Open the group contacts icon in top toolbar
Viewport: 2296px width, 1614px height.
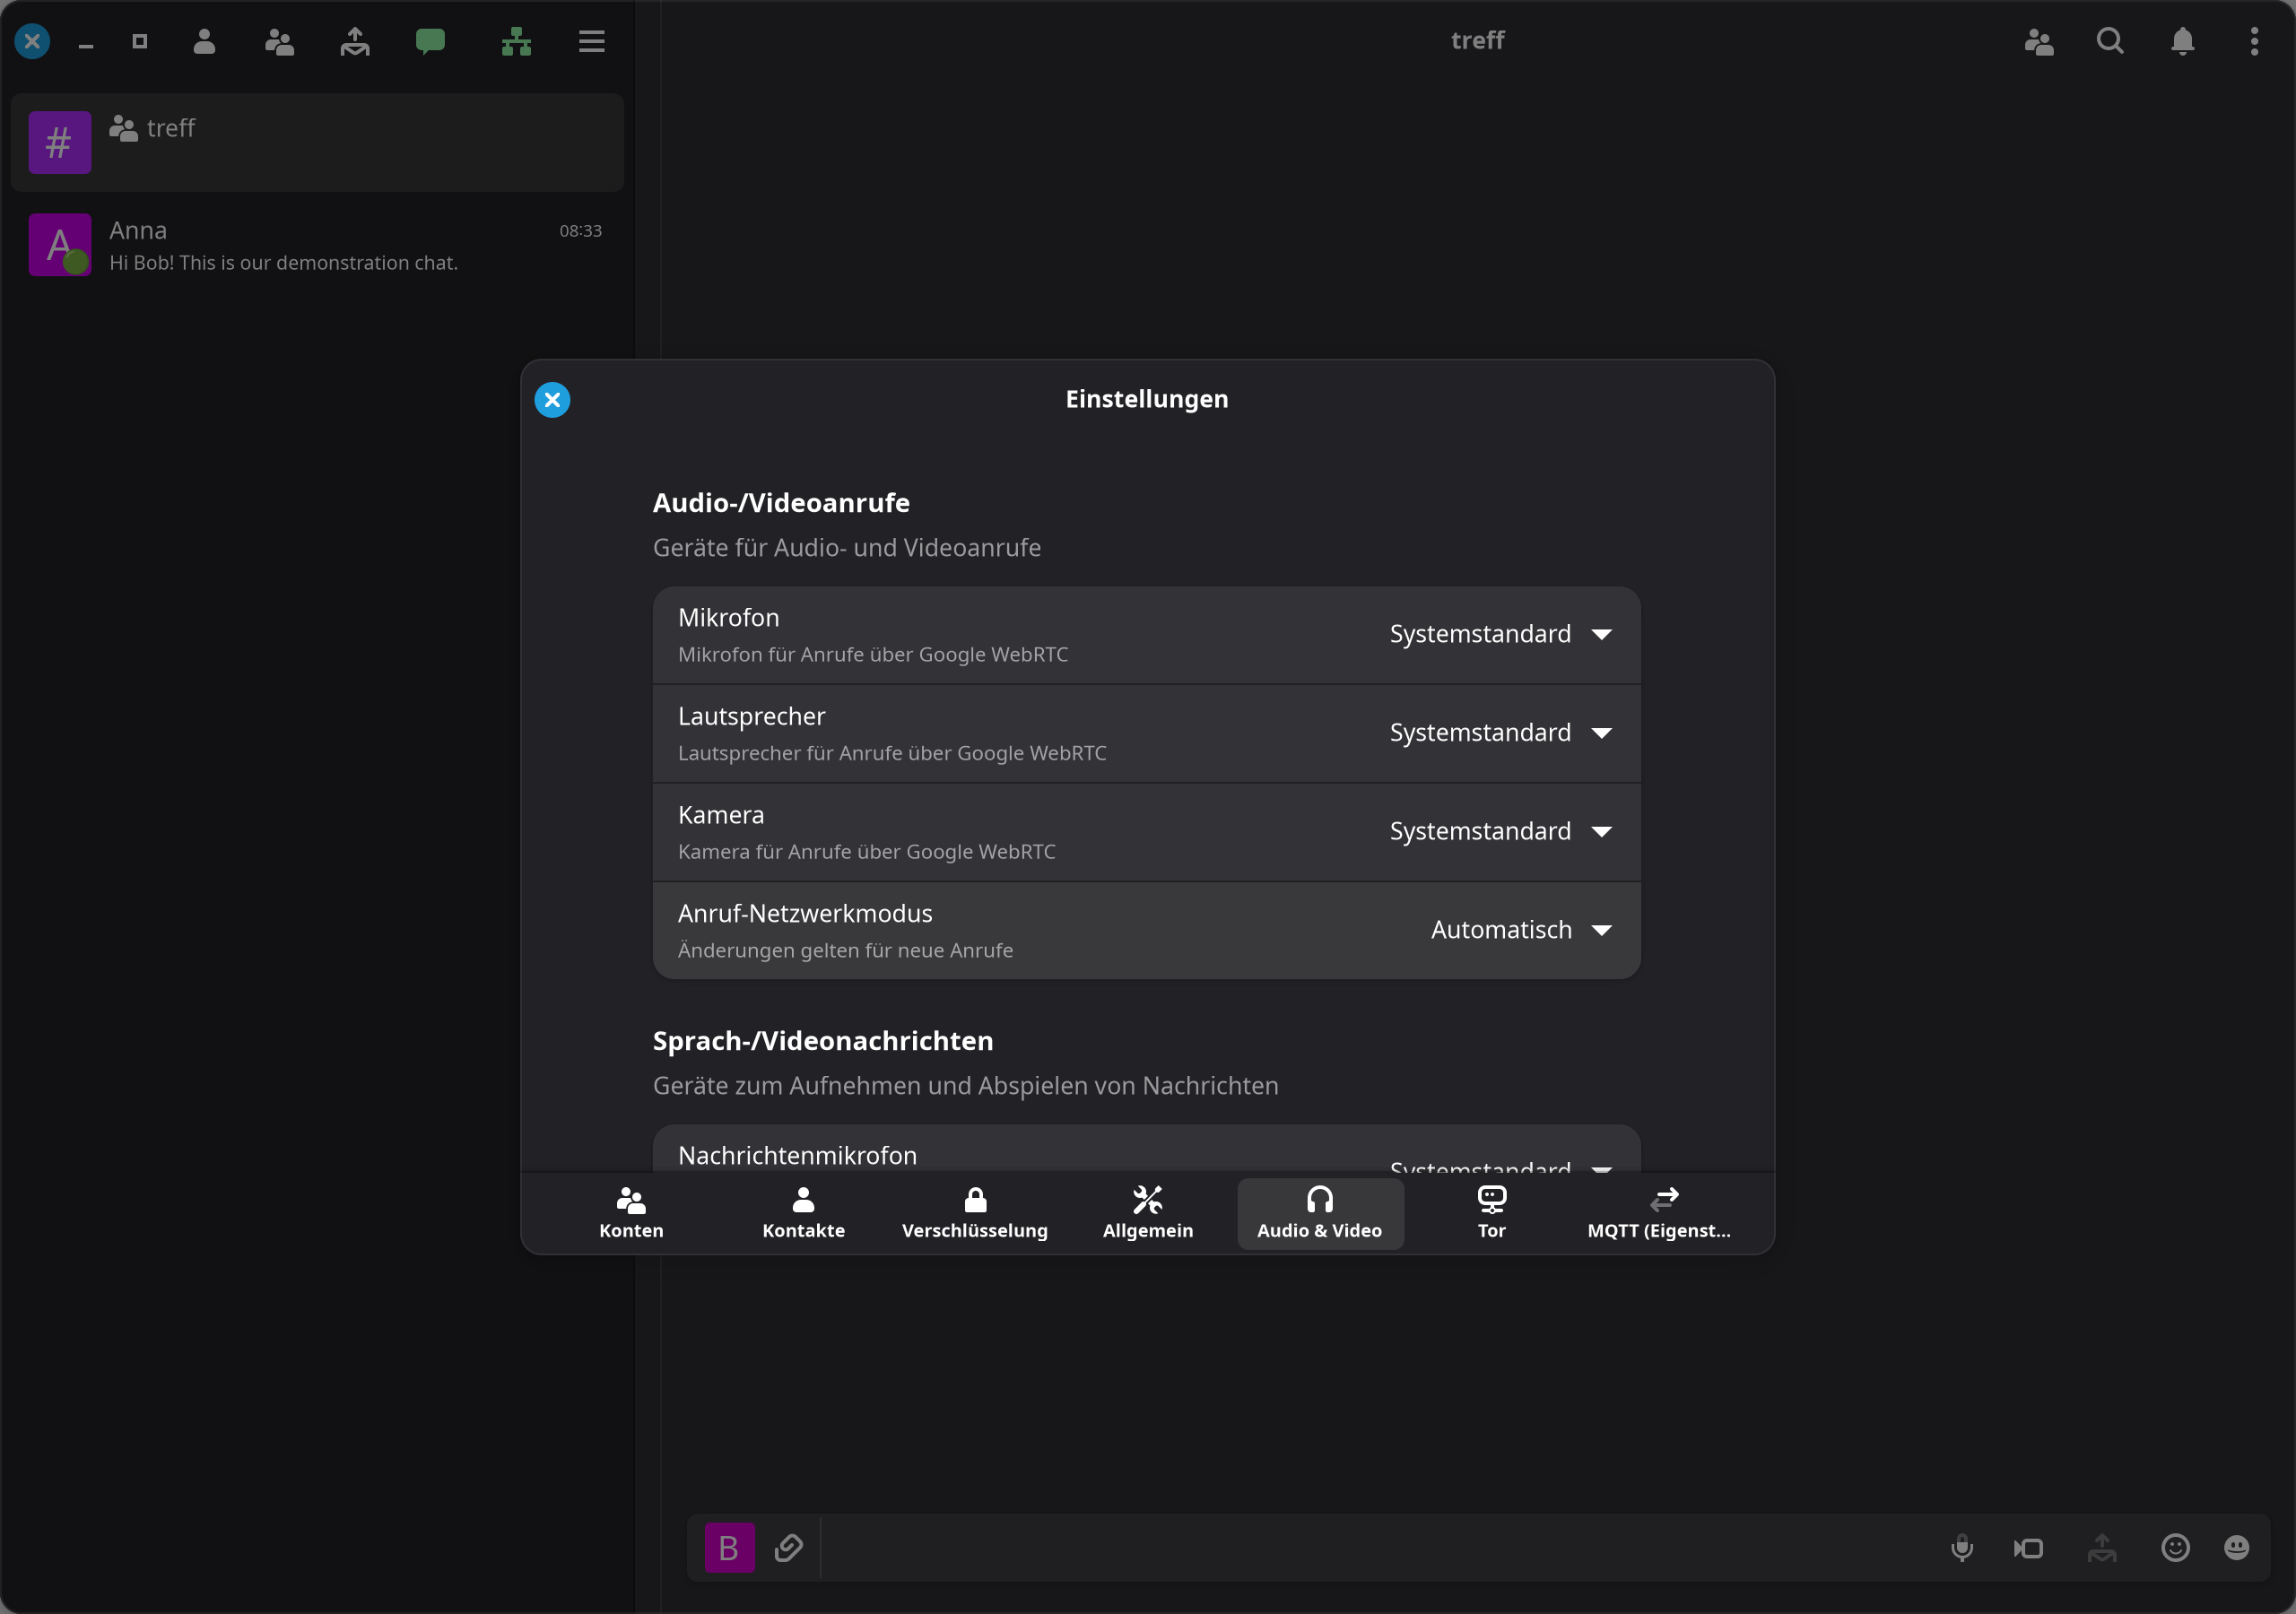(x=279, y=41)
